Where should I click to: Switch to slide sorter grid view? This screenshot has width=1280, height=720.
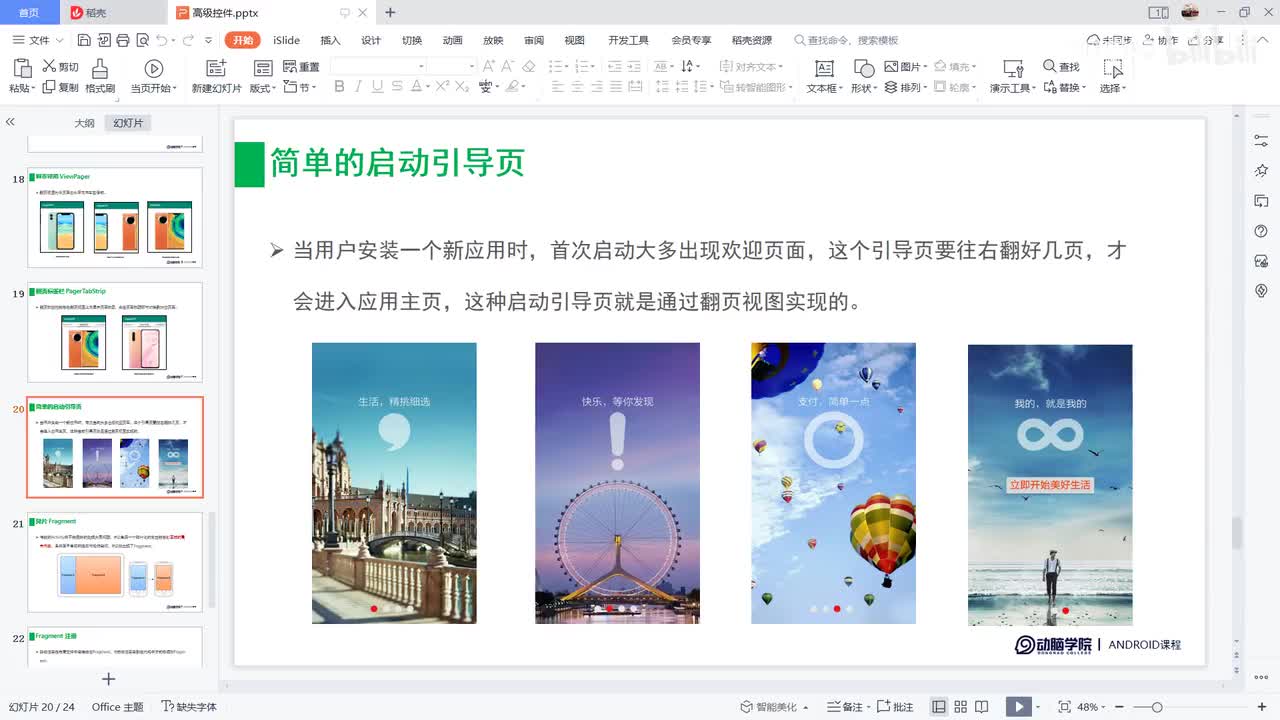[x=960, y=707]
